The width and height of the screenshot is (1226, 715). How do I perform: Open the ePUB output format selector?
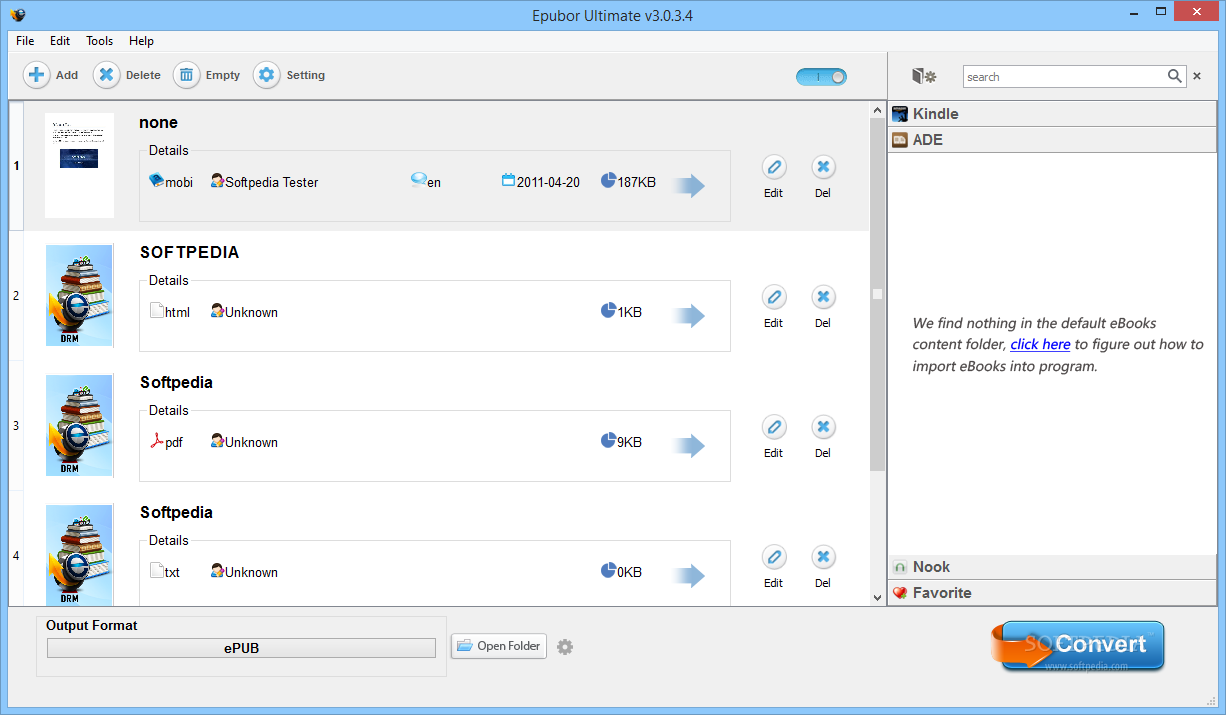coord(241,648)
